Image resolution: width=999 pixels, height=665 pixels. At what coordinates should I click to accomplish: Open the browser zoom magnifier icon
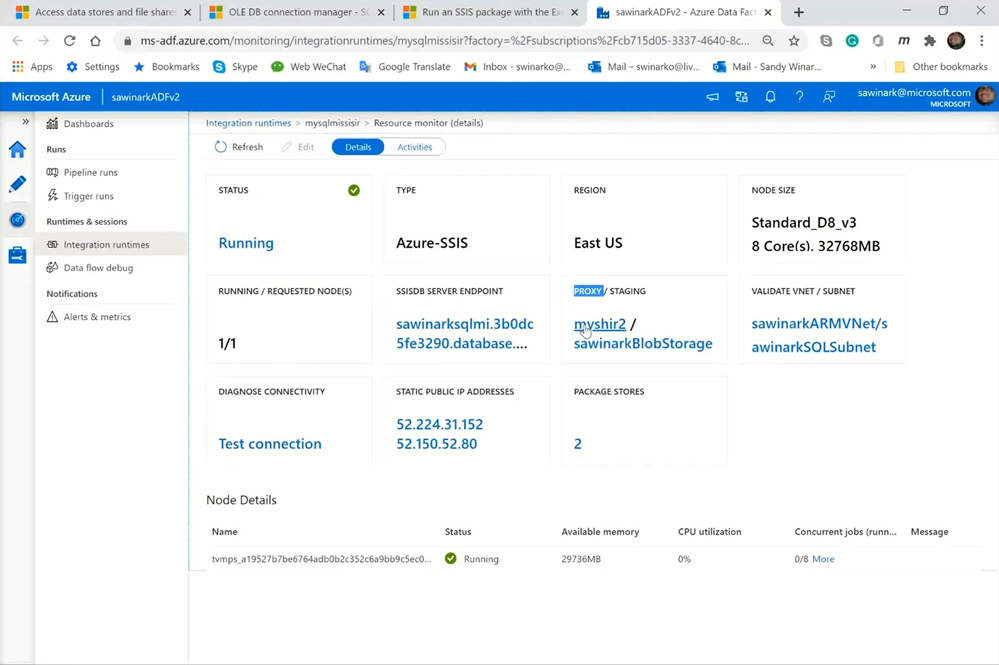[x=768, y=41]
